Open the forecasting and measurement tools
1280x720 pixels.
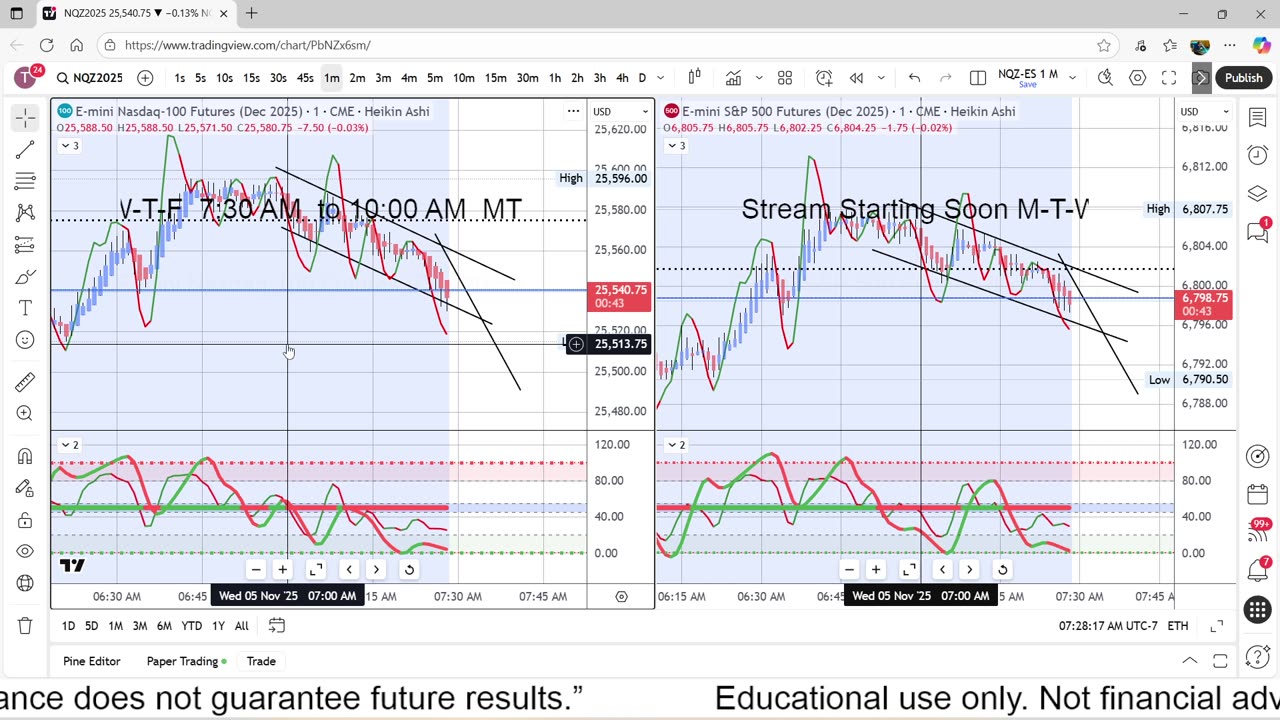pyautogui.click(x=25, y=245)
